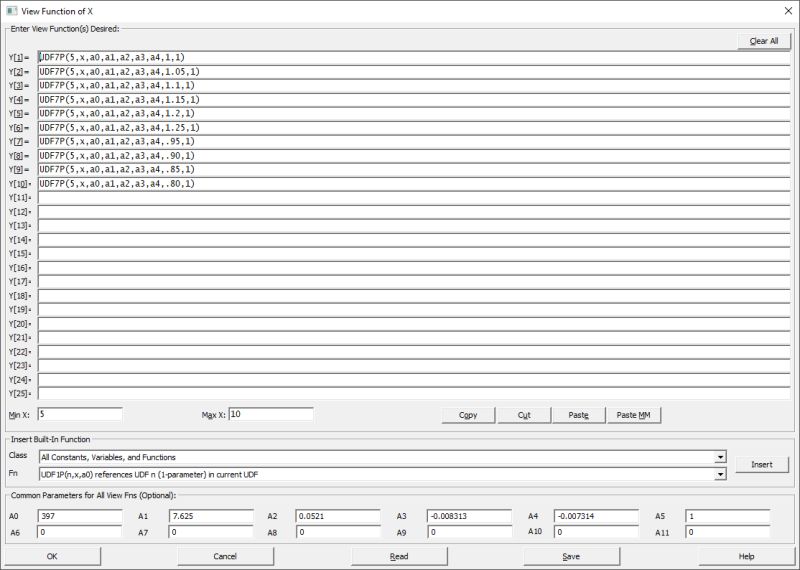Click the Copy button

468,415
